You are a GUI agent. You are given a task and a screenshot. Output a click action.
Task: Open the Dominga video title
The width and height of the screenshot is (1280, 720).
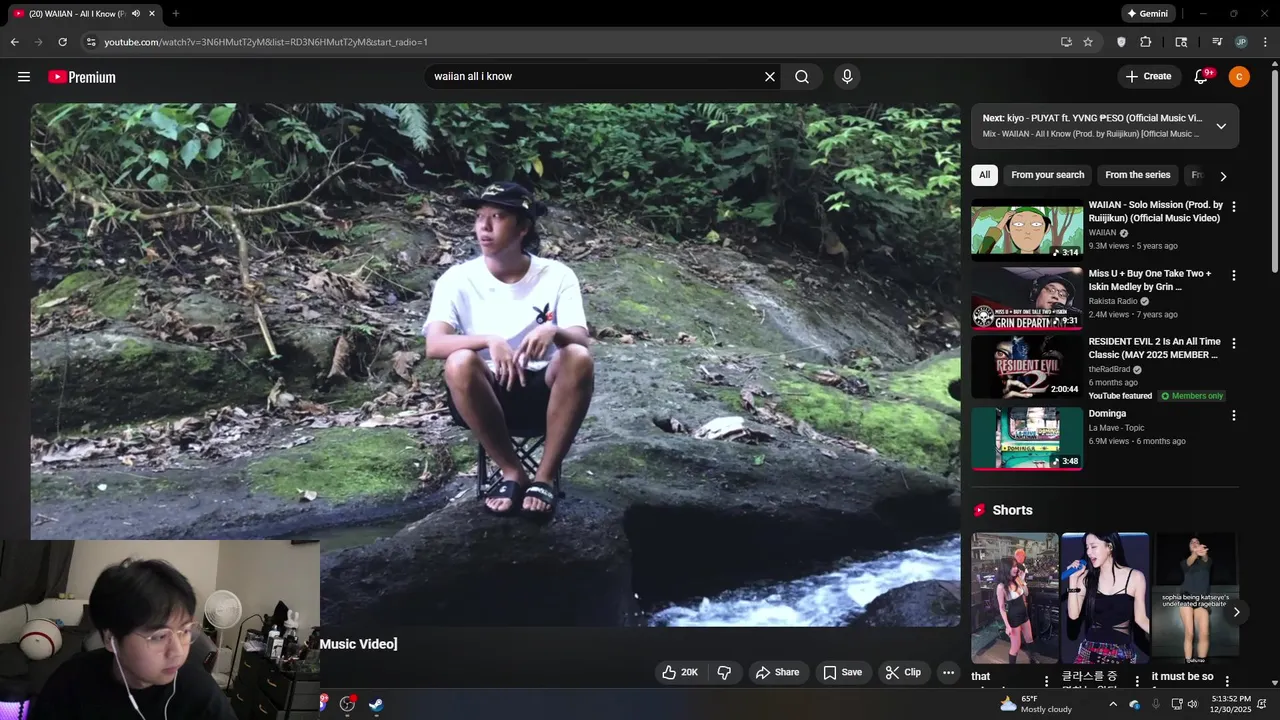click(x=1107, y=414)
